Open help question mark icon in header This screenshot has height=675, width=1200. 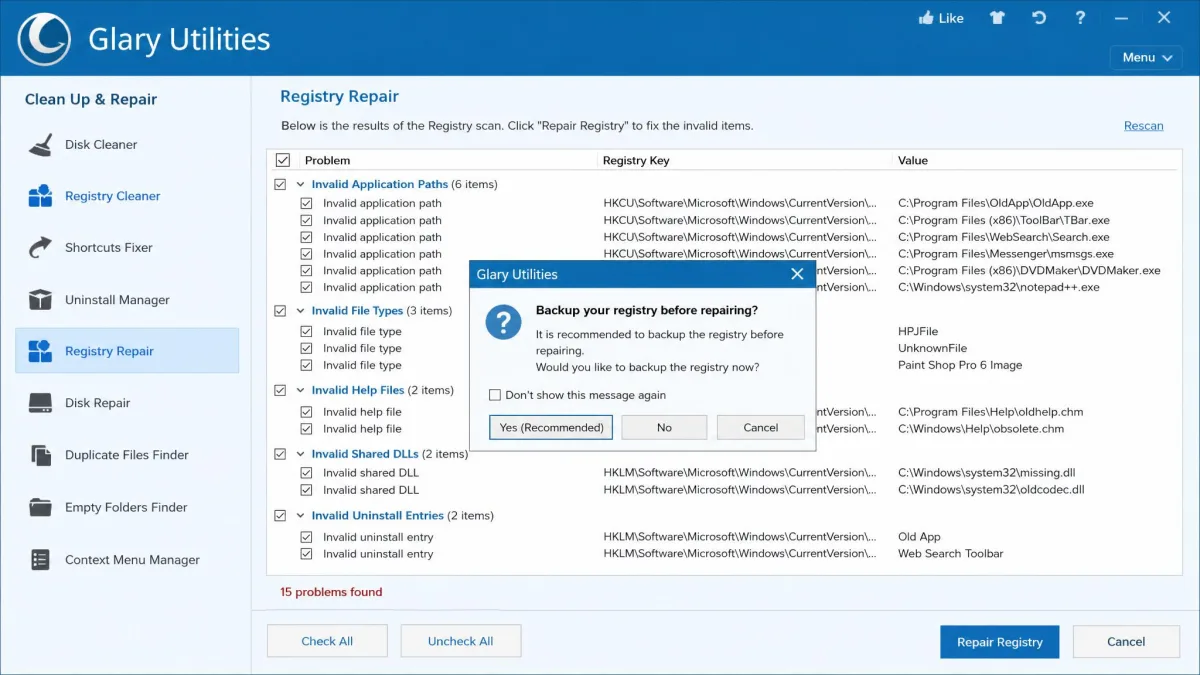coord(1080,18)
